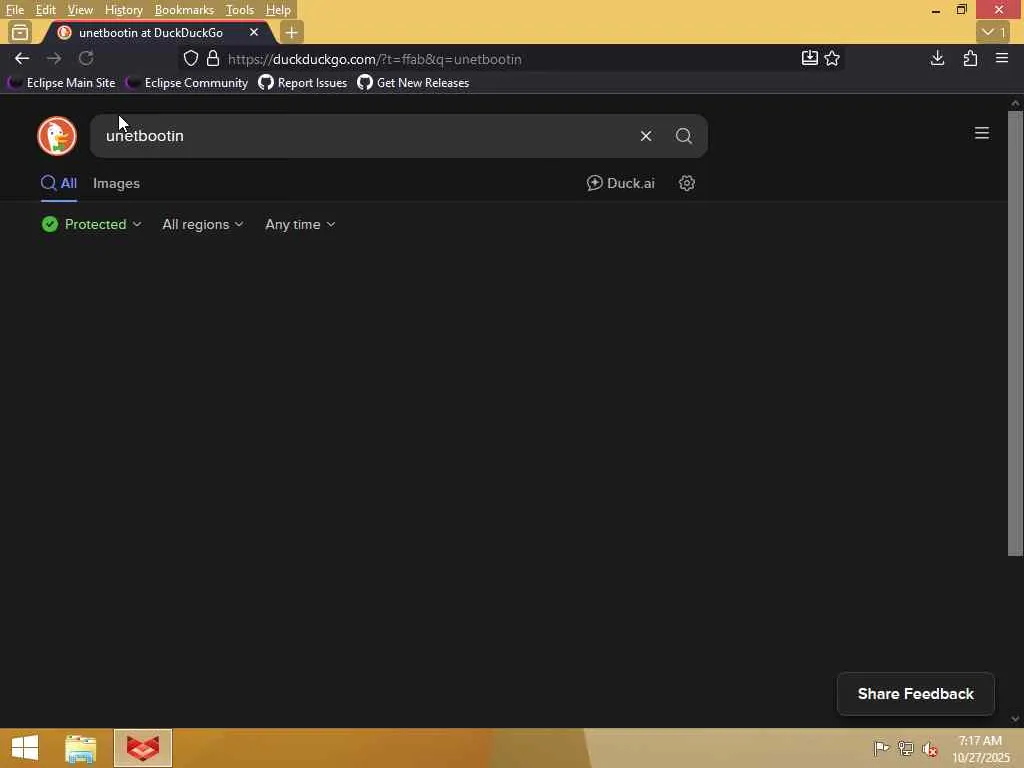Viewport: 1024px width, 768px height.
Task: Open the search settings gear
Action: (686, 184)
